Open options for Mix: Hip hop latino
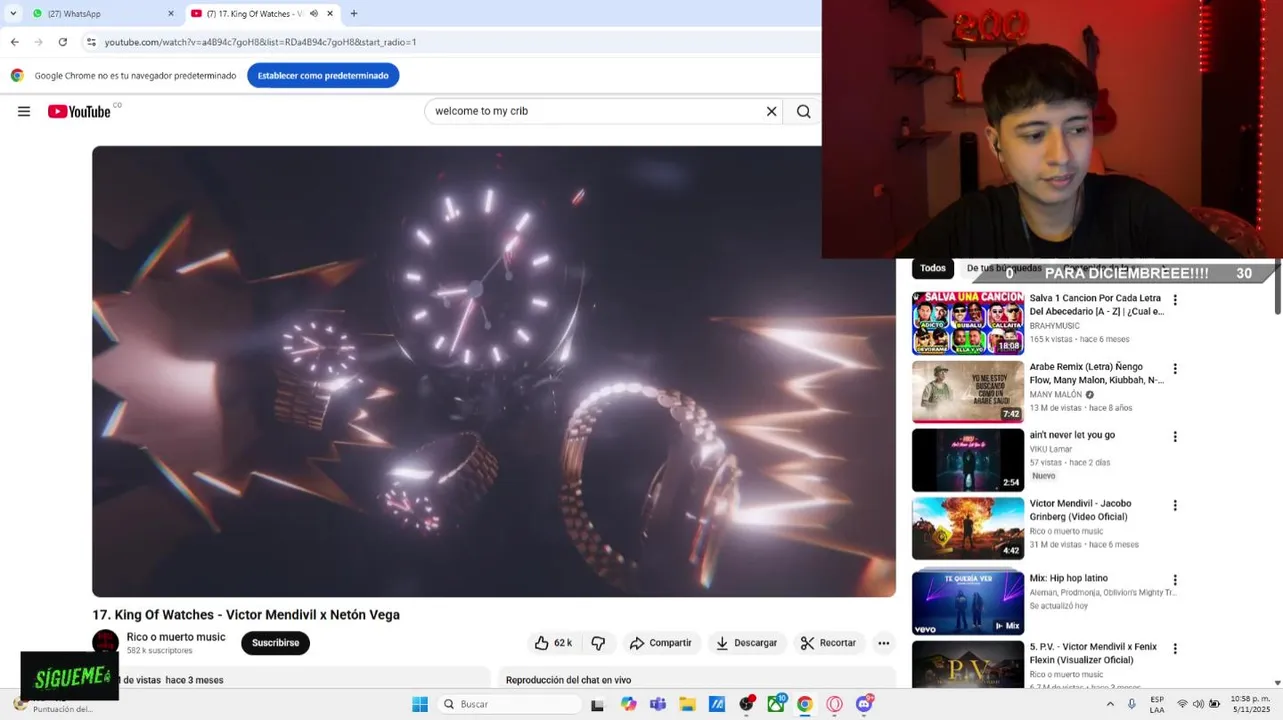The height and width of the screenshot is (720, 1283). (x=1175, y=580)
